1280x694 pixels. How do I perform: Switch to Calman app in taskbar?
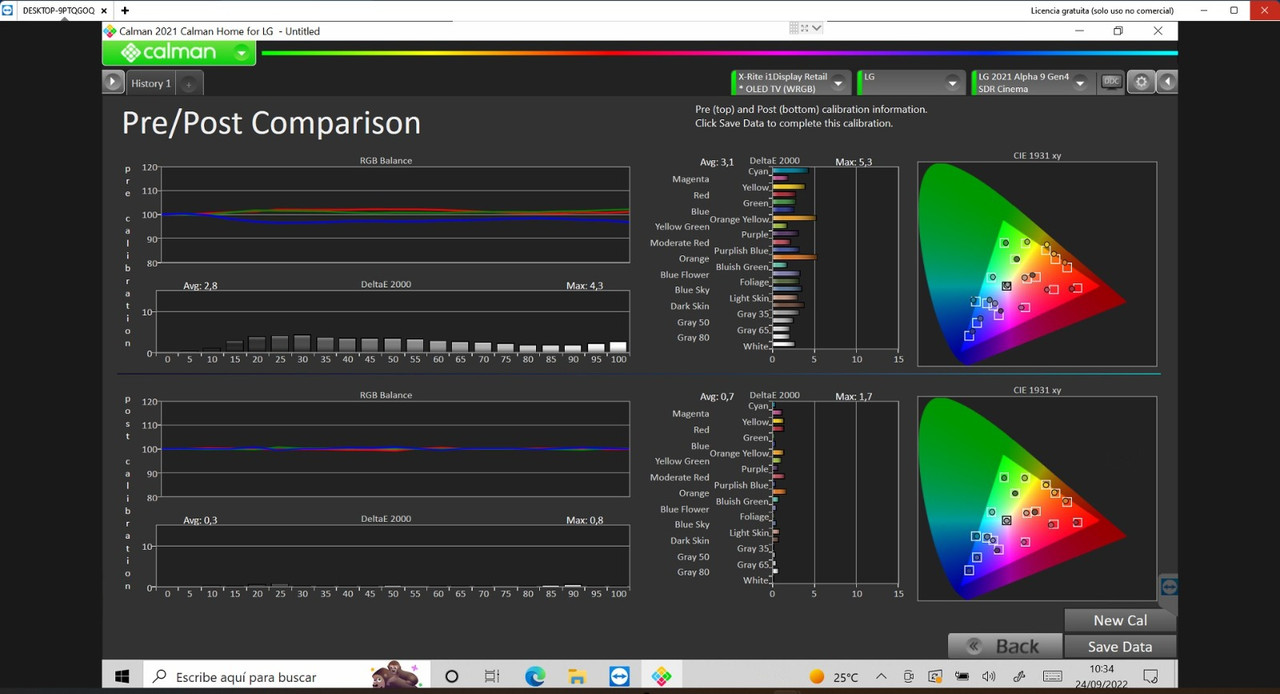(x=661, y=677)
